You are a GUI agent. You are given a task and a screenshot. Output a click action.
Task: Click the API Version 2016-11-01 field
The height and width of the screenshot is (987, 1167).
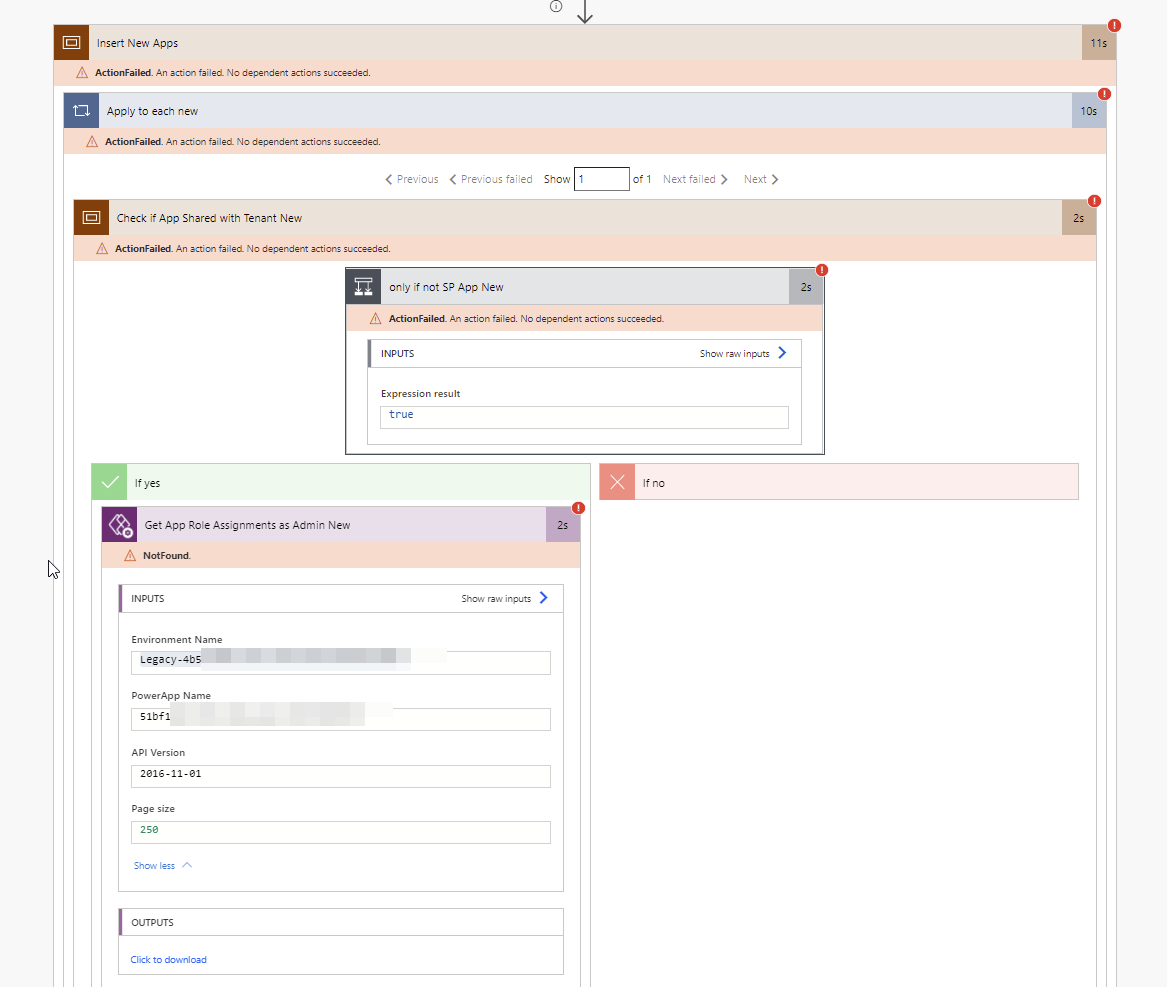coord(341,776)
